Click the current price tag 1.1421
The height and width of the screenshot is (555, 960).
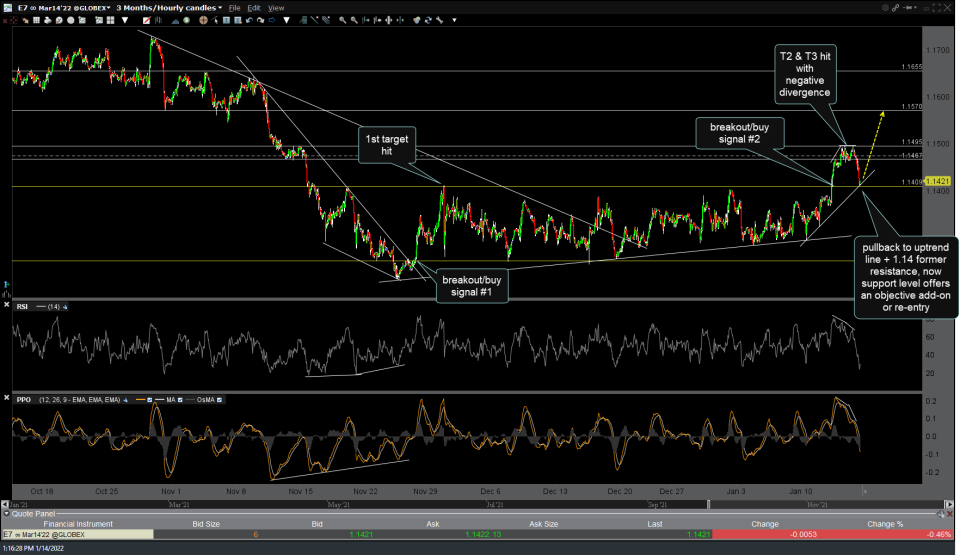point(938,181)
